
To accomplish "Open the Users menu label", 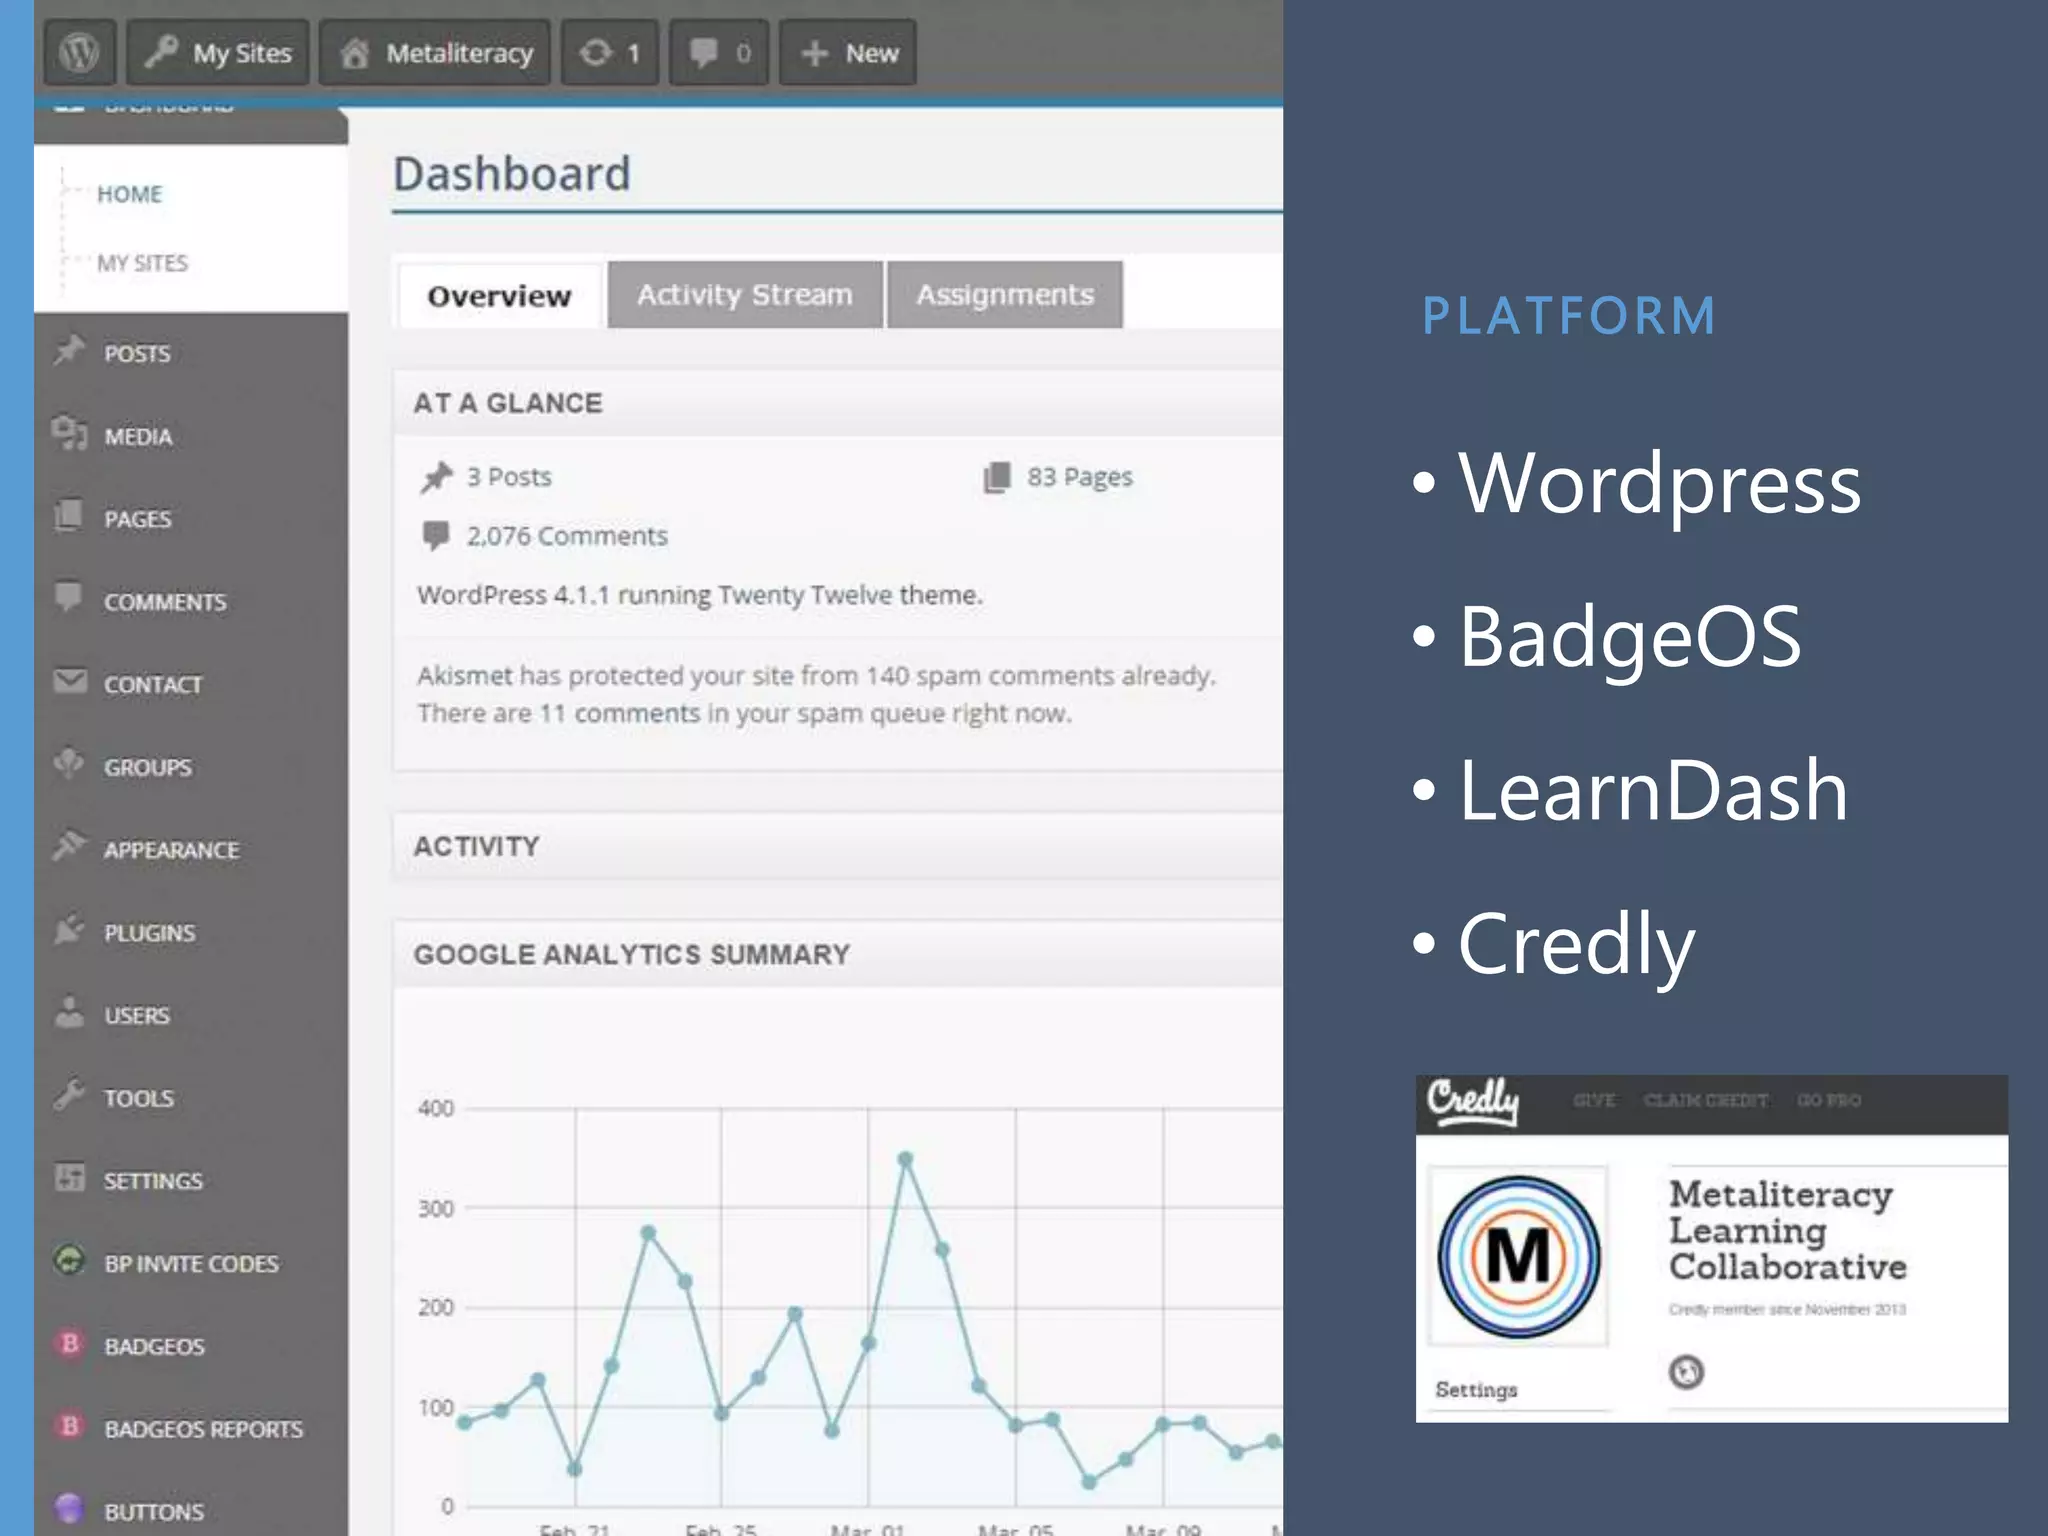I will [x=137, y=1016].
